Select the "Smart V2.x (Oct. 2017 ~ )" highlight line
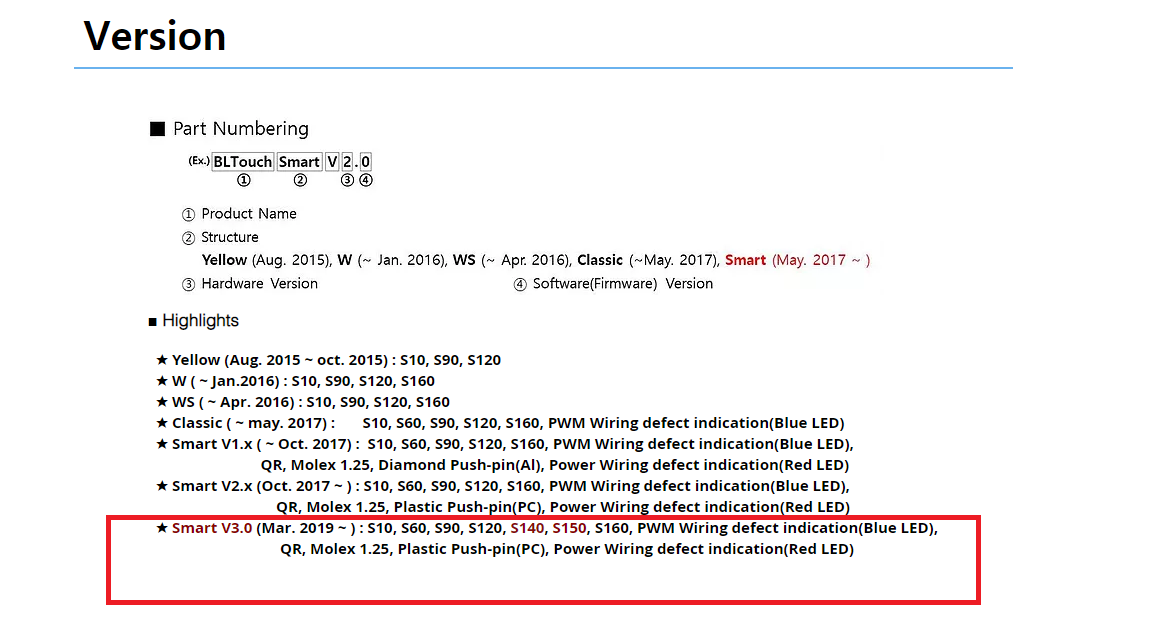The height and width of the screenshot is (622, 1158). click(502, 486)
